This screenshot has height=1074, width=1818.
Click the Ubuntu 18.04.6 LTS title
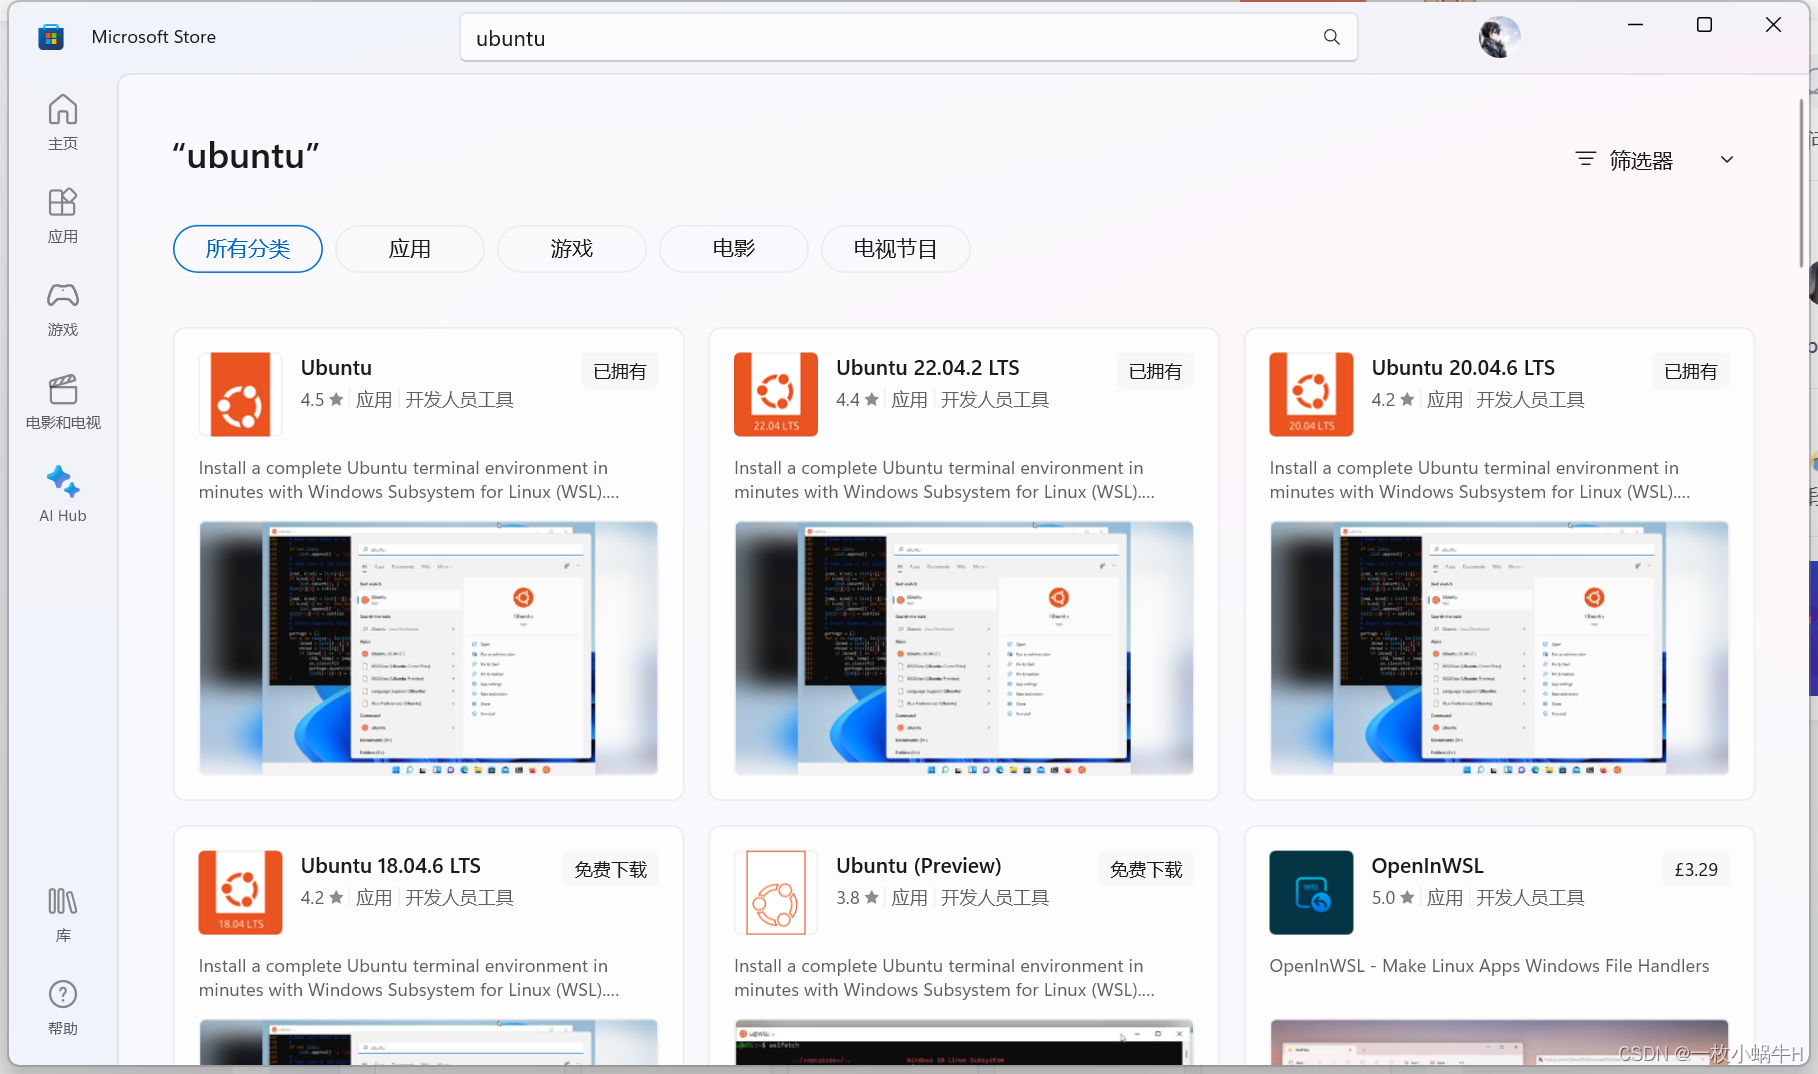click(391, 866)
